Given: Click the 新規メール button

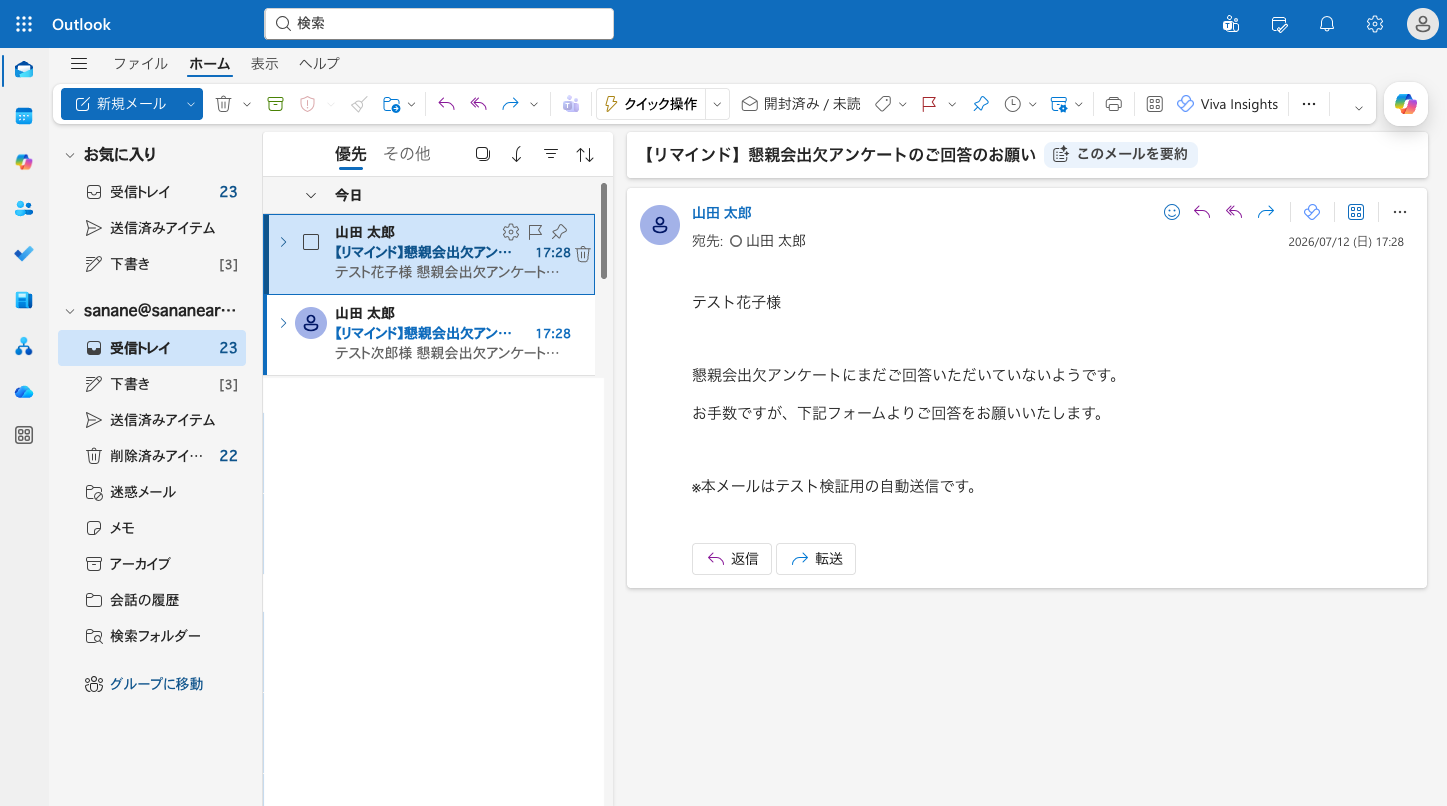Looking at the screenshot, I should [x=120, y=104].
